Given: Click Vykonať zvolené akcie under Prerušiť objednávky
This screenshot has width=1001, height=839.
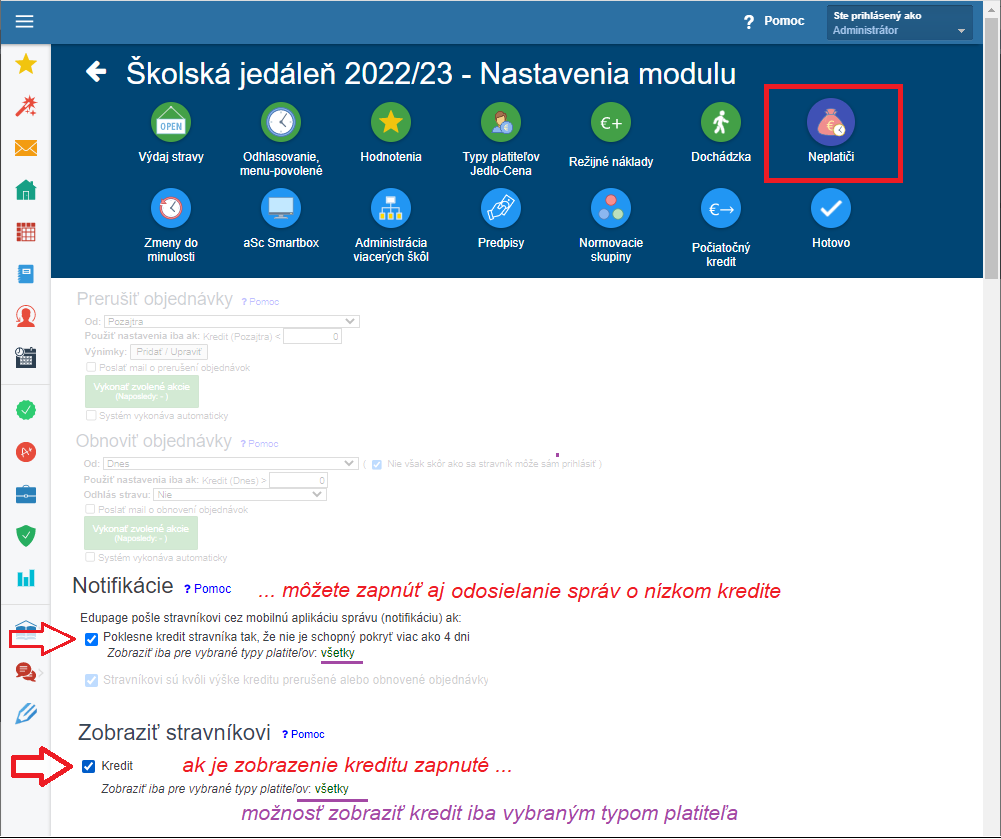Looking at the screenshot, I should click(x=142, y=391).
